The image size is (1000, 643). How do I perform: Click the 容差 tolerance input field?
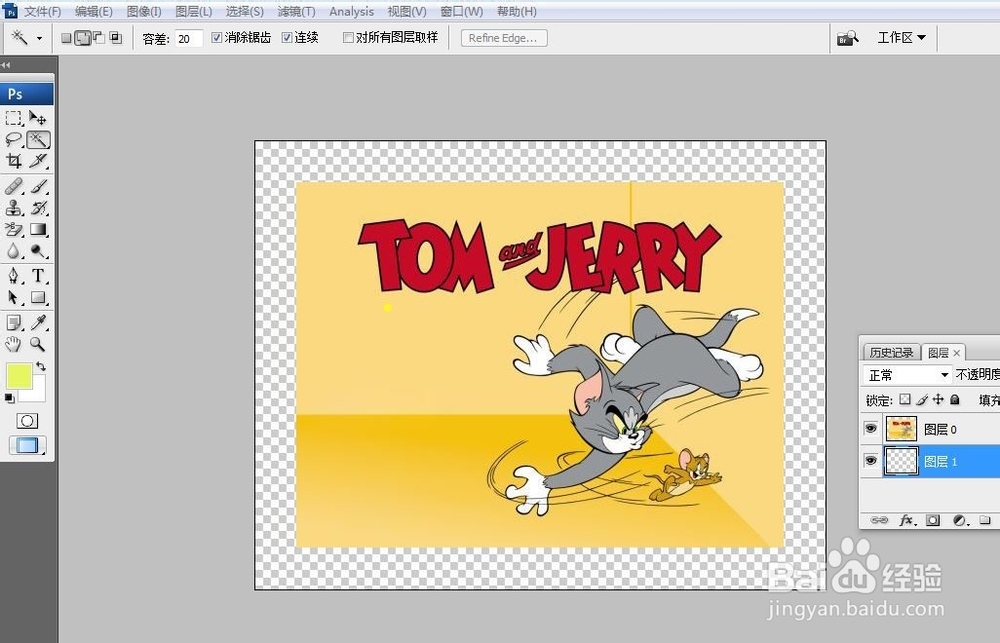189,38
